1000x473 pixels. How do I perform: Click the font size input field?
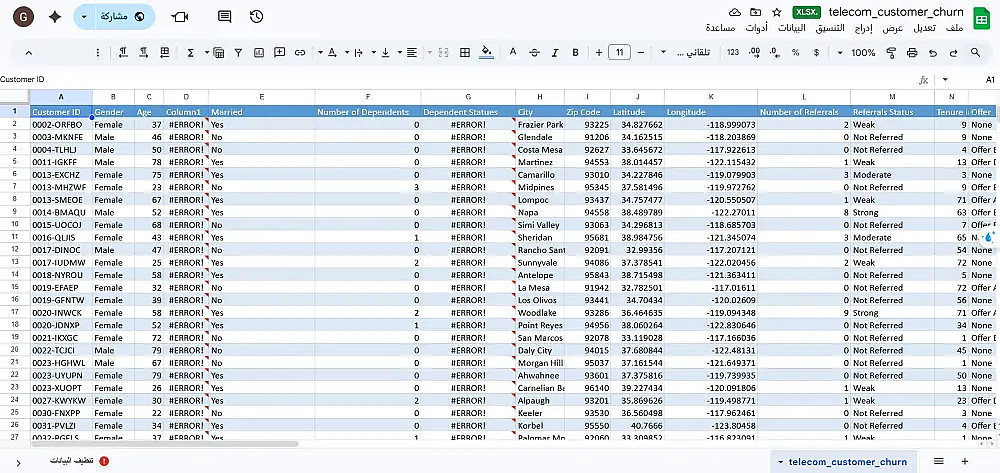click(619, 53)
